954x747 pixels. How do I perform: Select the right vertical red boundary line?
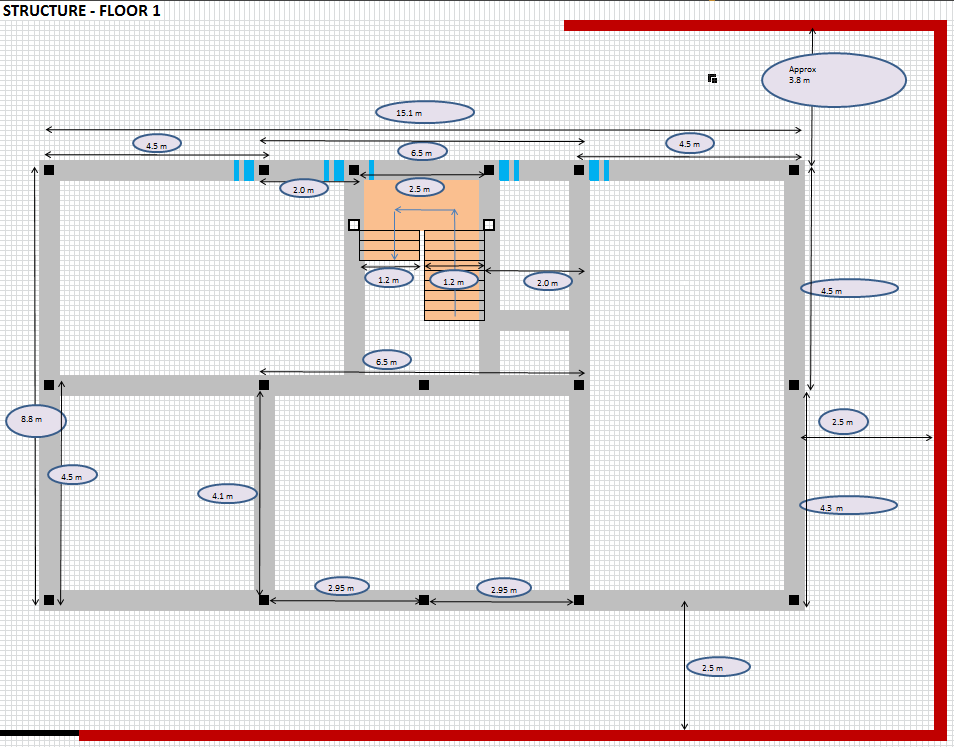click(x=942, y=380)
